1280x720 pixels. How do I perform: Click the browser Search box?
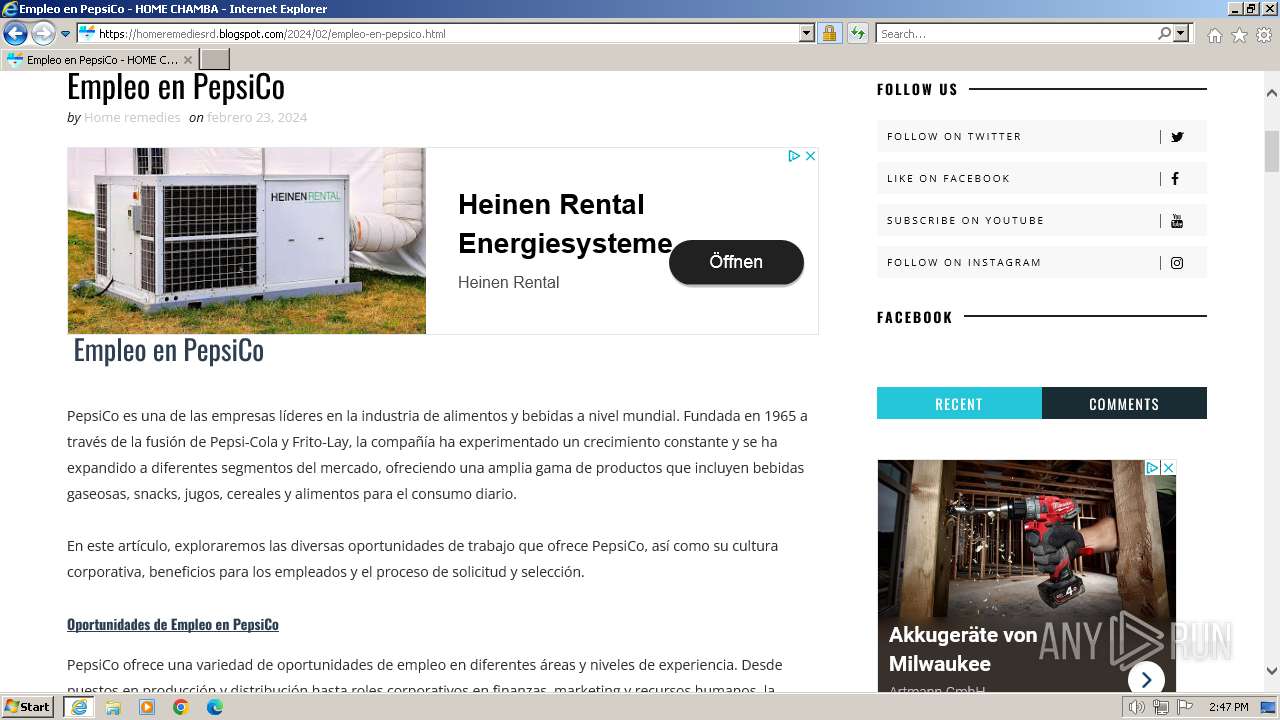coord(1017,33)
